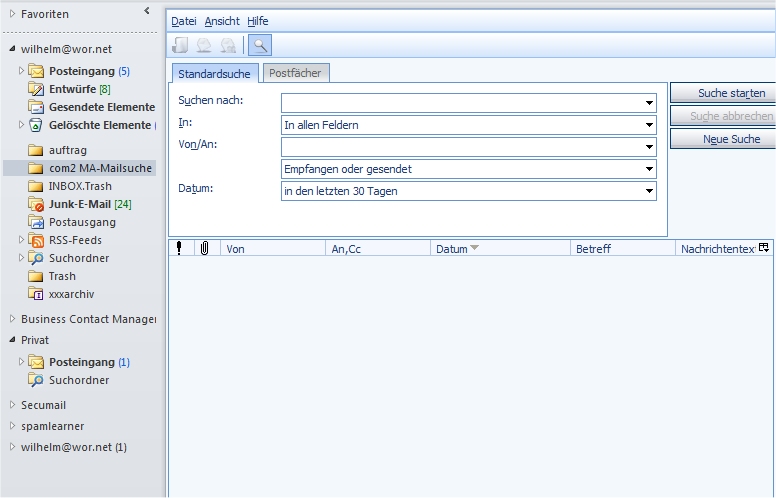
Task: Click the Entwürfe drafts folder icon
Action: coord(36,89)
